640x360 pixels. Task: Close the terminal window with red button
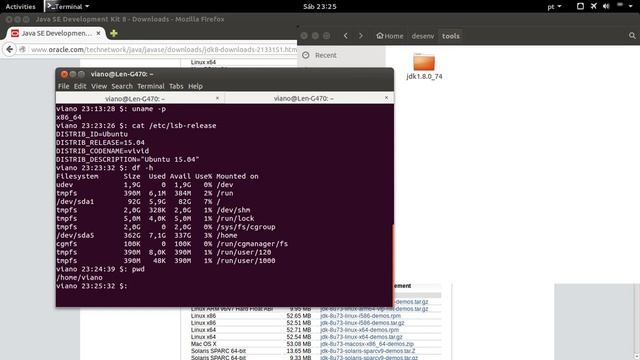[x=64, y=74]
